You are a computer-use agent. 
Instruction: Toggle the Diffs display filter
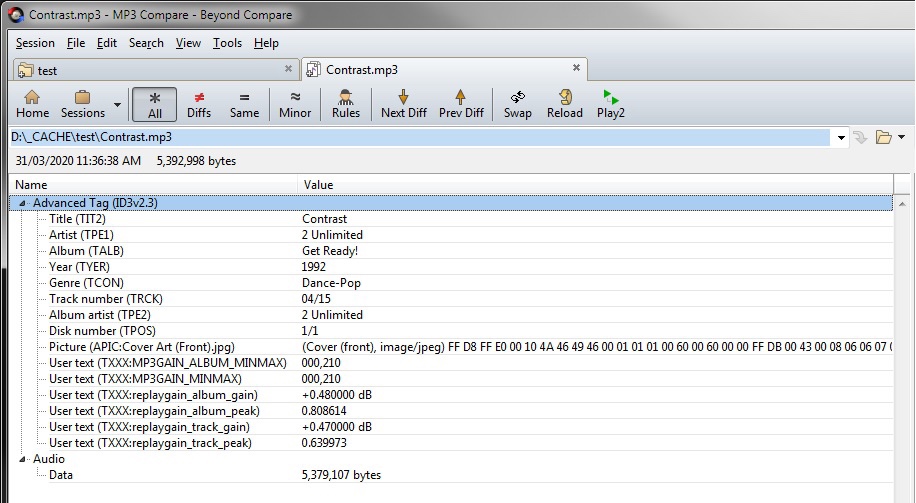(x=199, y=104)
